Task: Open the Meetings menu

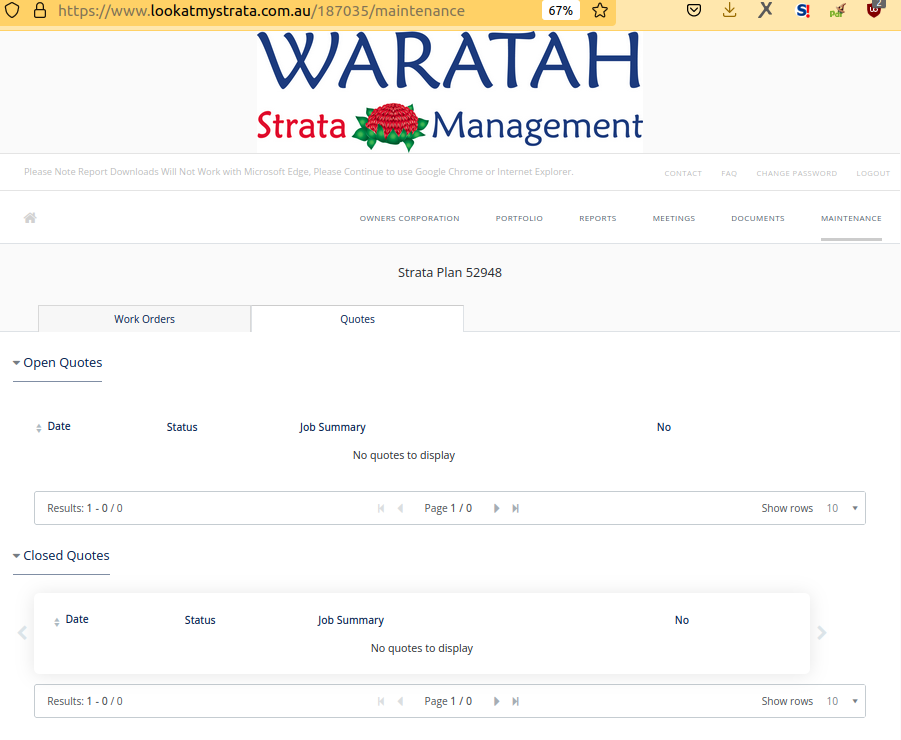Action: coord(674,218)
